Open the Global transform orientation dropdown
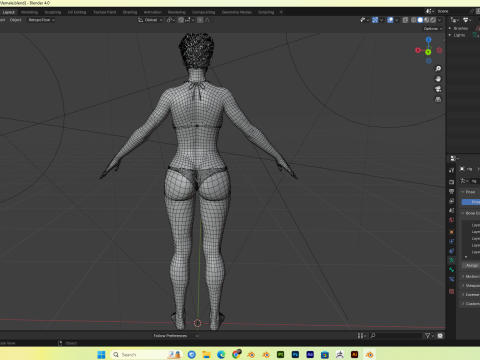The width and height of the screenshot is (480, 360). (x=150, y=20)
